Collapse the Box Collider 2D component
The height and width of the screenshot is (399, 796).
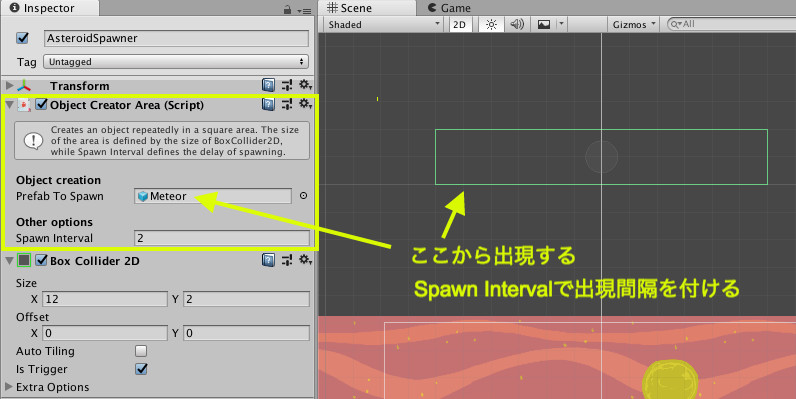9,260
